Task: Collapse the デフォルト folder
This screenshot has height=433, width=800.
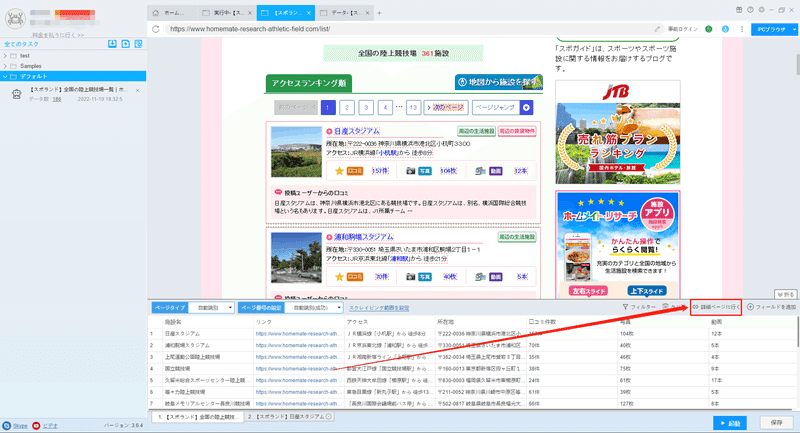Action: [x=5, y=77]
